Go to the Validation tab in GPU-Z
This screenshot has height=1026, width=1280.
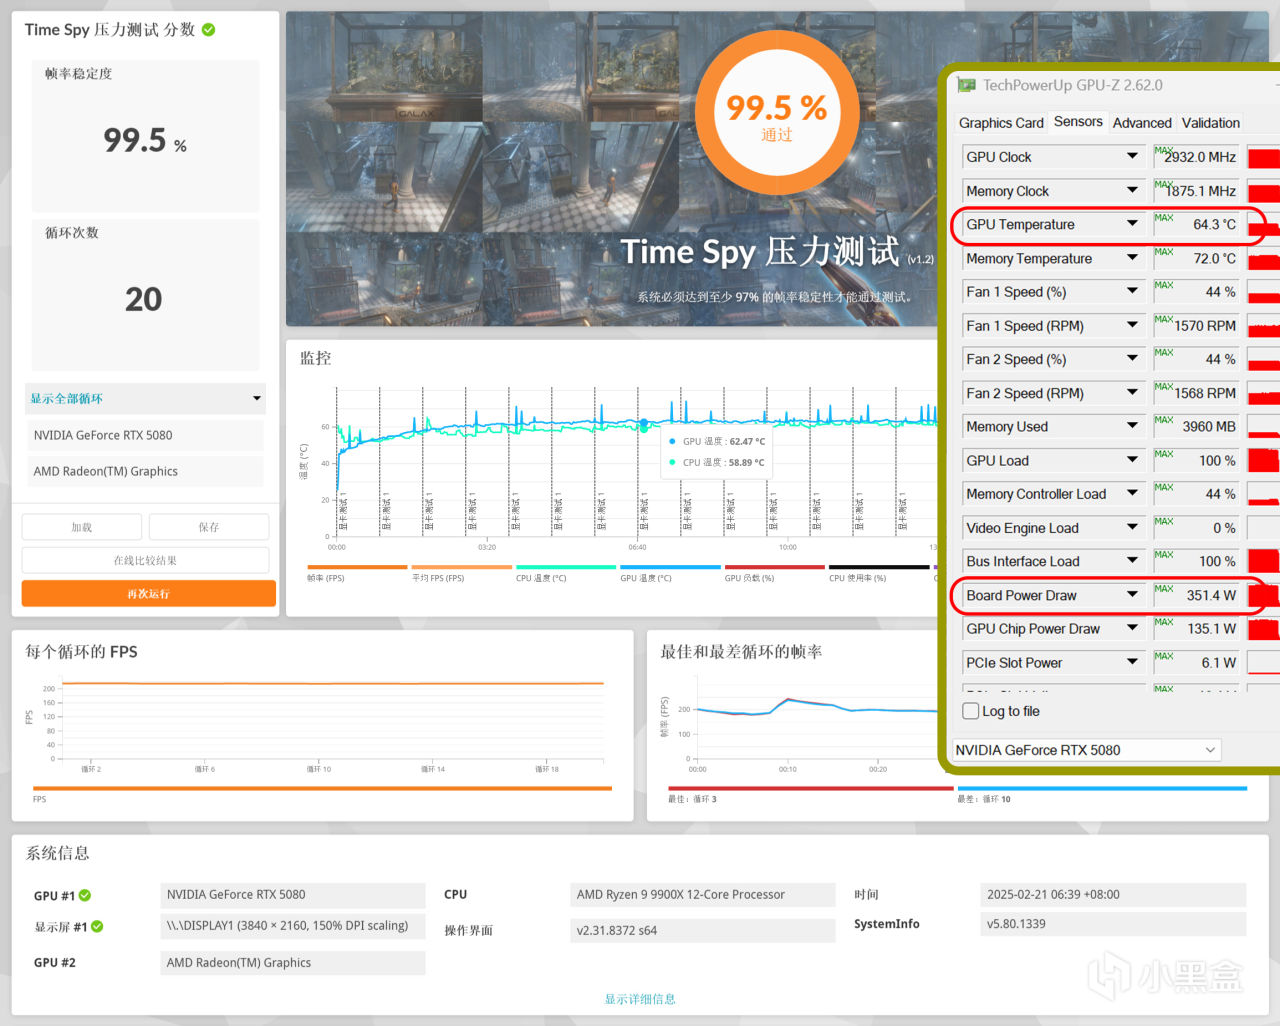(1211, 123)
